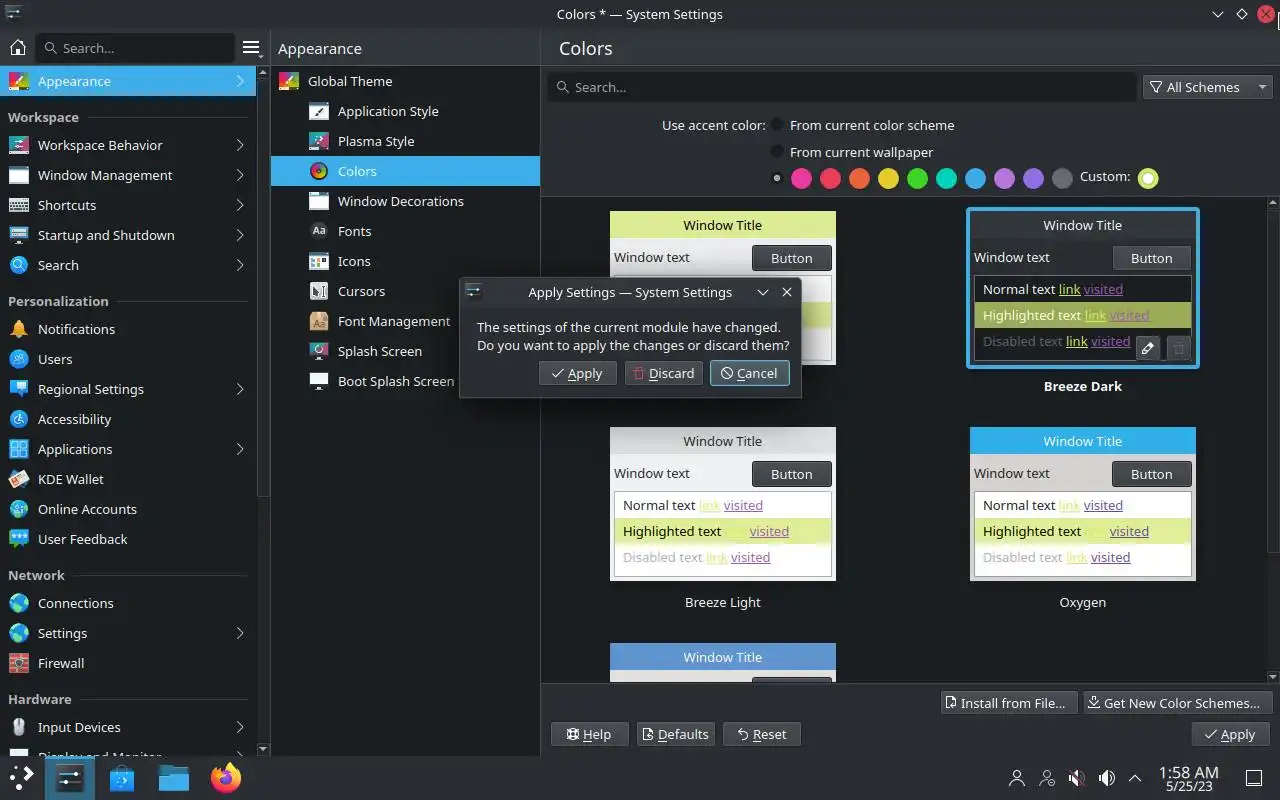Select Colors in the Appearance list
The height and width of the screenshot is (800, 1280).
[x=405, y=171]
